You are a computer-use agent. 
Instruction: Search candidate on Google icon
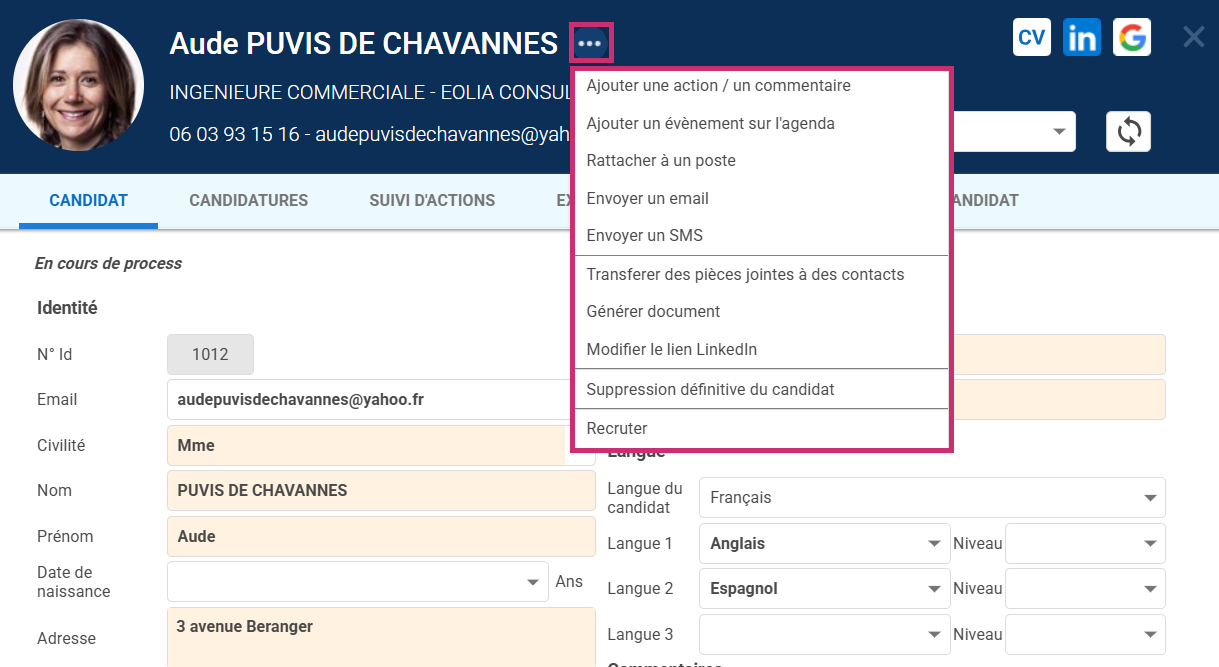(1132, 38)
